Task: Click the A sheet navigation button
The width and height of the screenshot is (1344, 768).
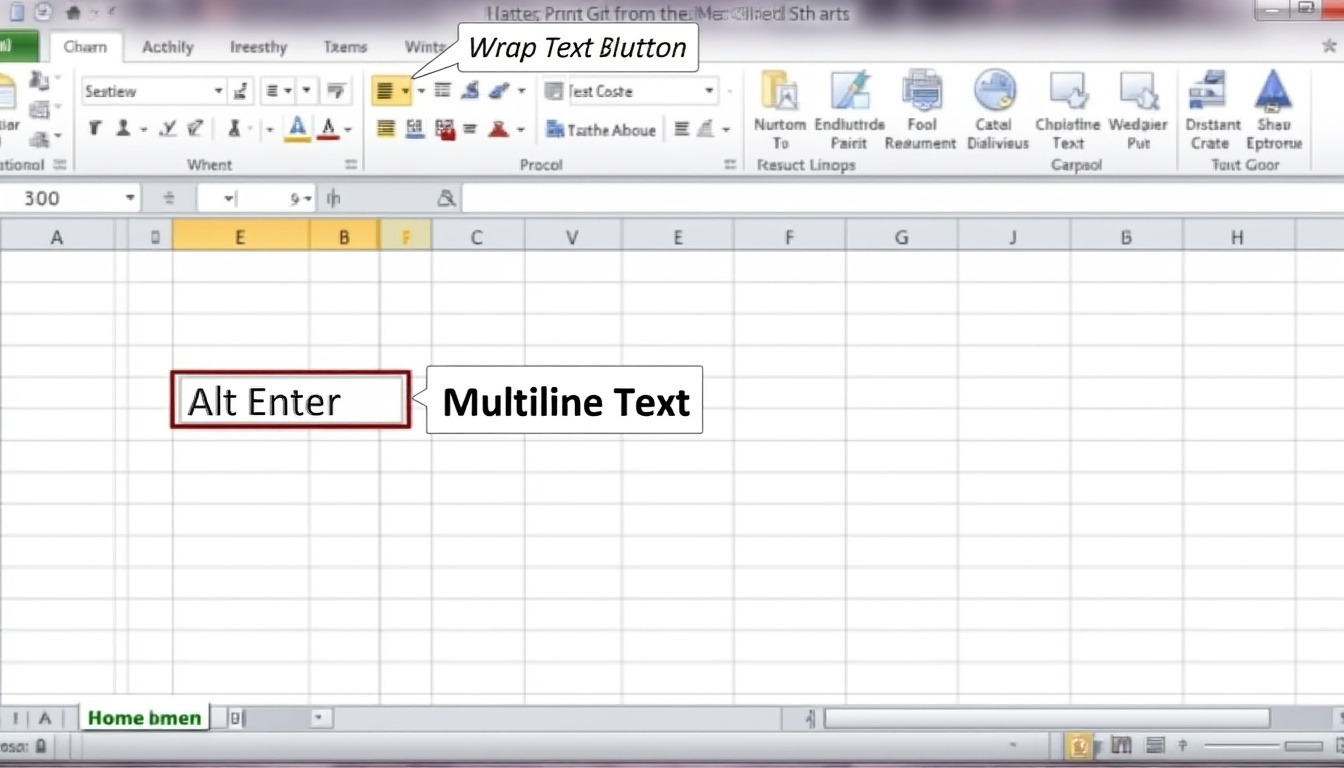Action: pyautogui.click(x=44, y=718)
